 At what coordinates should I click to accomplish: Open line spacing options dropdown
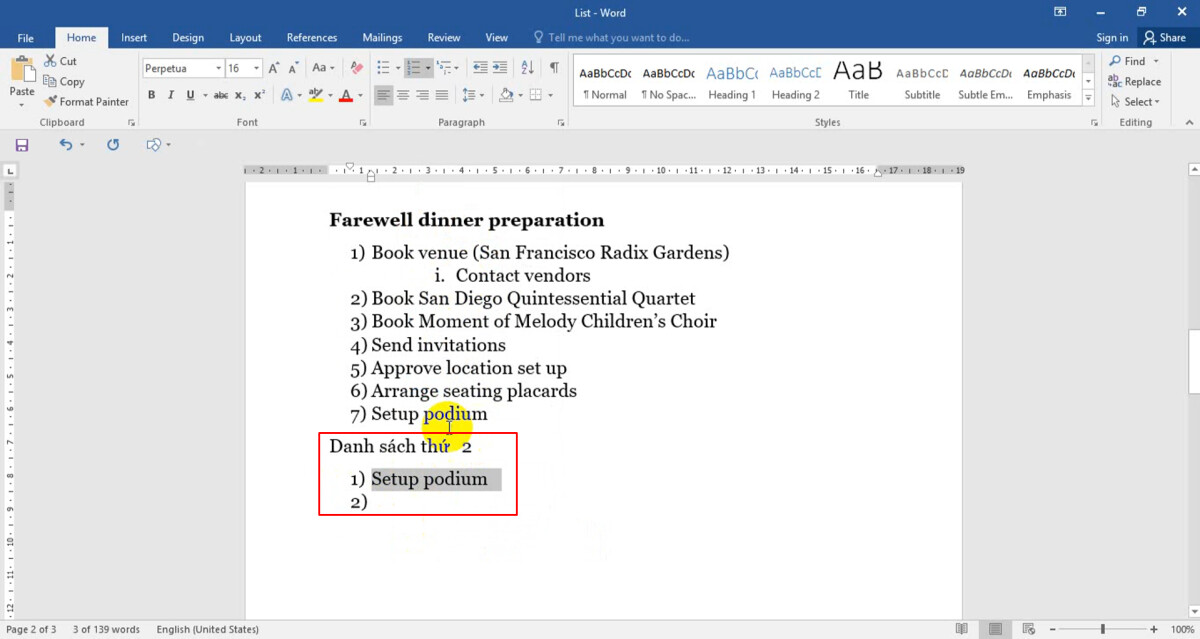click(475, 95)
